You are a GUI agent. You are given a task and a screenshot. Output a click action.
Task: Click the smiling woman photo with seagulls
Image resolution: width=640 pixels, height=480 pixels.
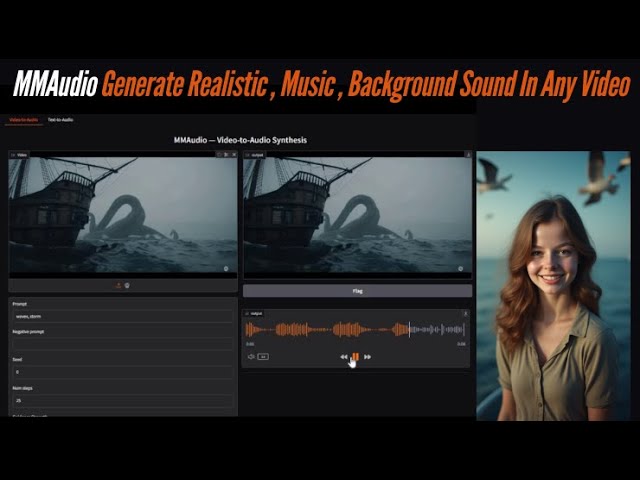point(553,286)
